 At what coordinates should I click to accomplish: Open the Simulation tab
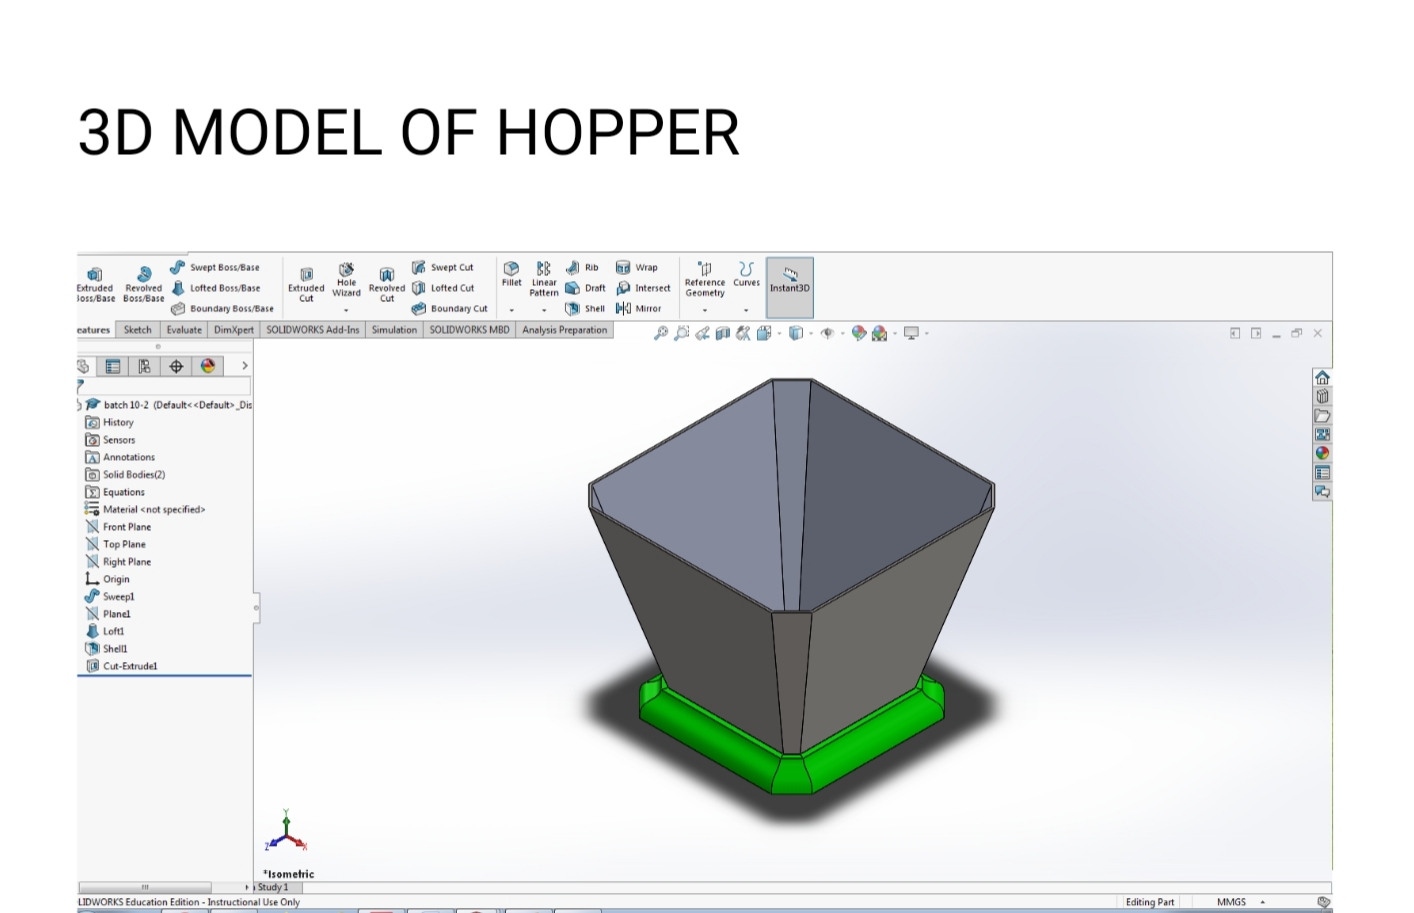tap(394, 330)
